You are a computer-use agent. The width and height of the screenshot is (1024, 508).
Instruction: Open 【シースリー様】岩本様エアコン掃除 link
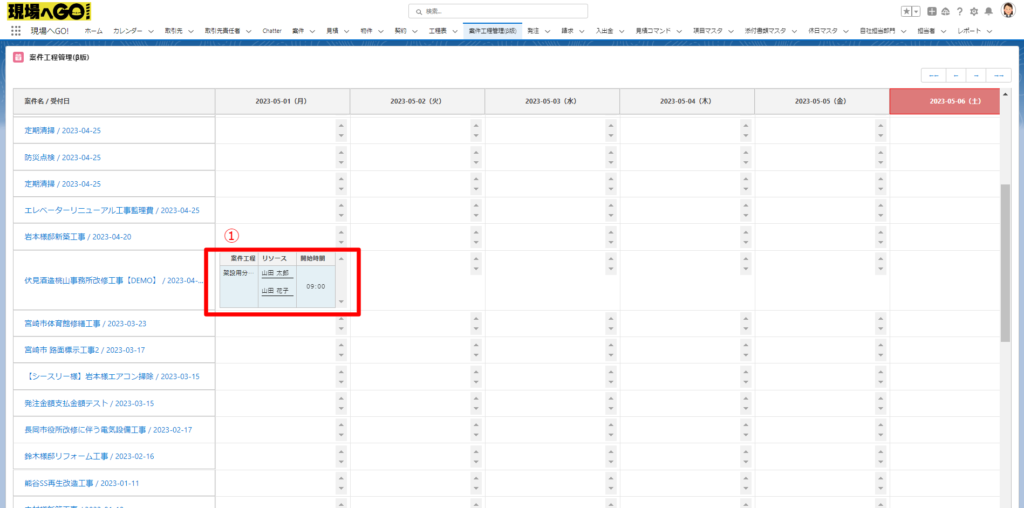(x=112, y=377)
